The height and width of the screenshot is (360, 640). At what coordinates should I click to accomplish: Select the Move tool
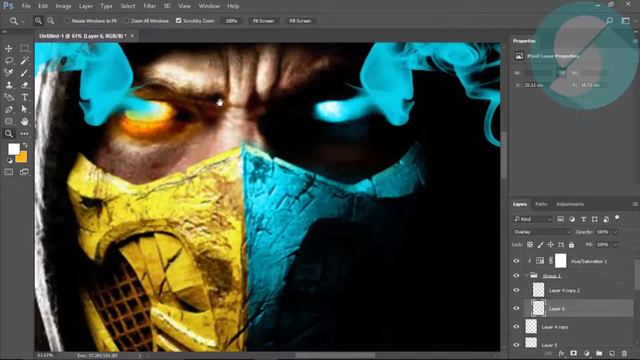click(x=9, y=48)
